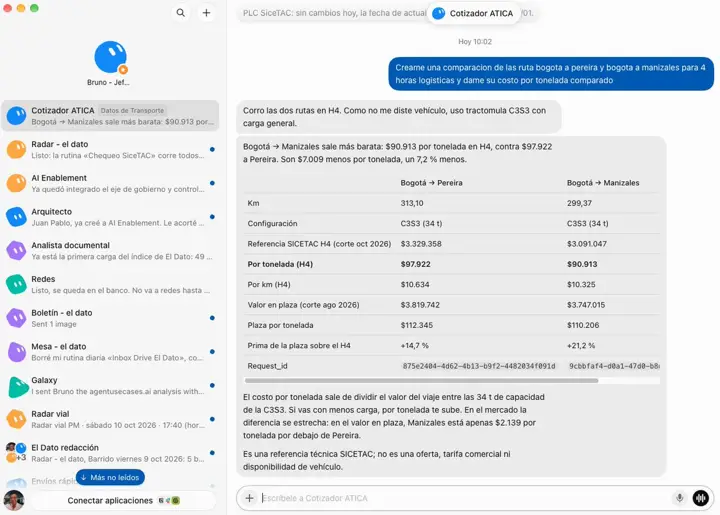Click the Arquitecto blue avatar

click(x=17, y=217)
